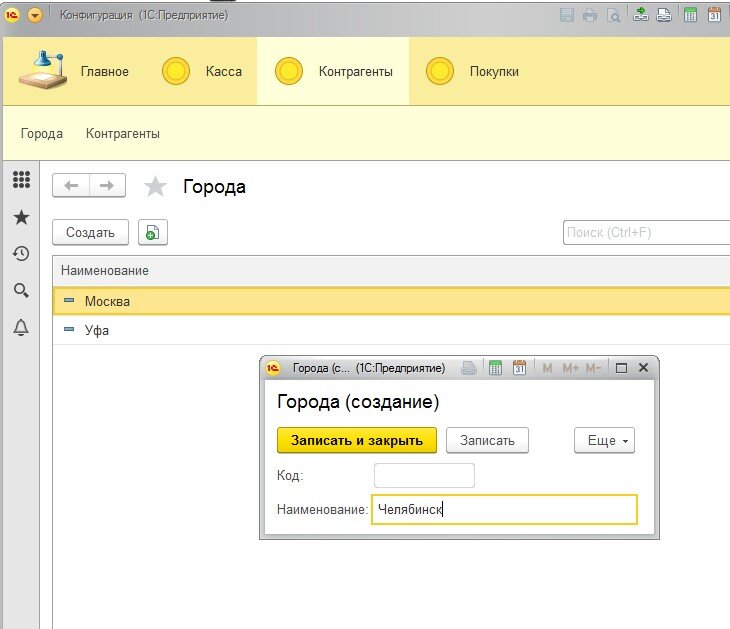The height and width of the screenshot is (629, 730).
Task: Click the go to link icon in the top toolbar
Action: (x=664, y=15)
